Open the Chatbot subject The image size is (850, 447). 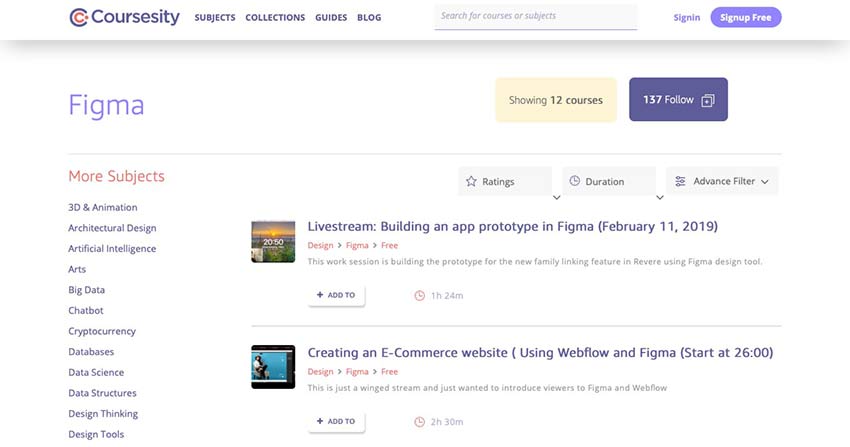[x=86, y=310]
